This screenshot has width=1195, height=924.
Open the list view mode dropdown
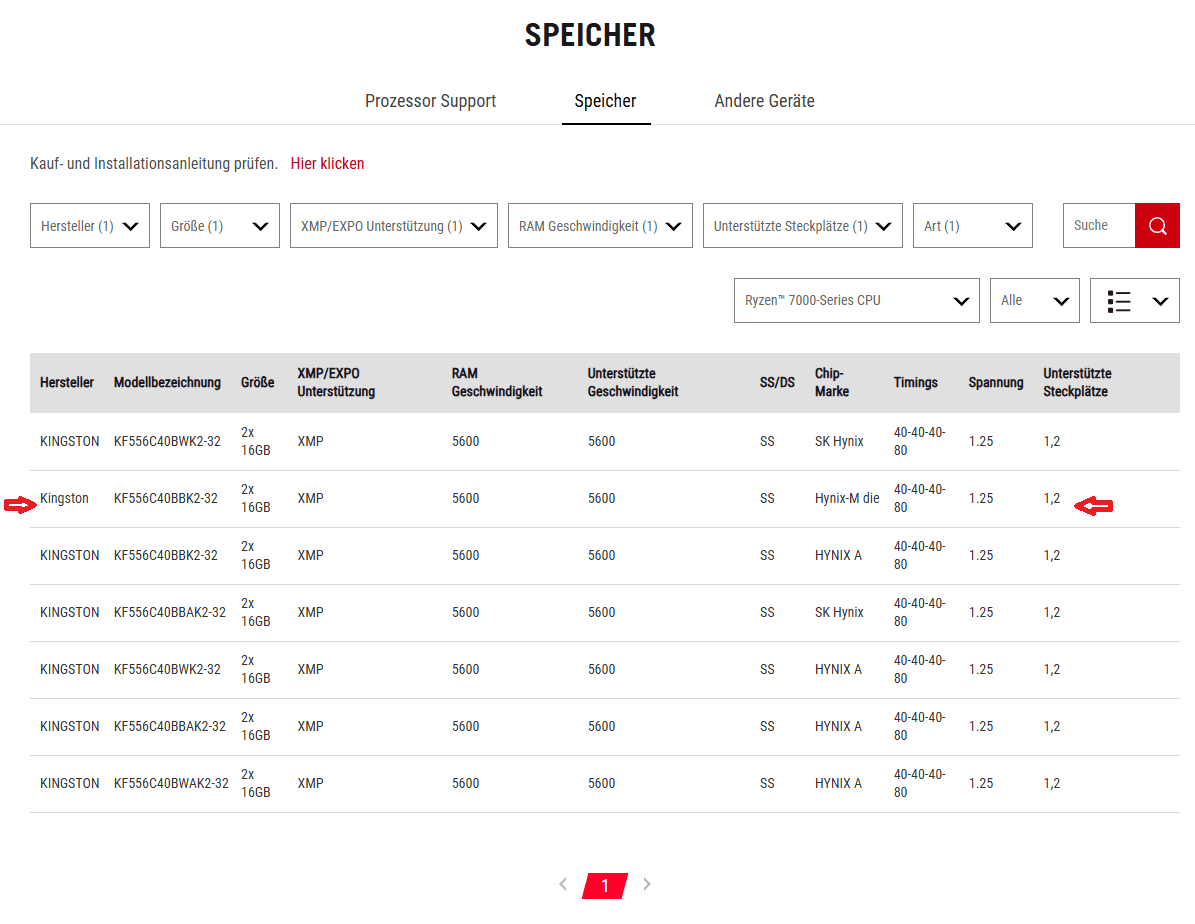coord(1135,301)
